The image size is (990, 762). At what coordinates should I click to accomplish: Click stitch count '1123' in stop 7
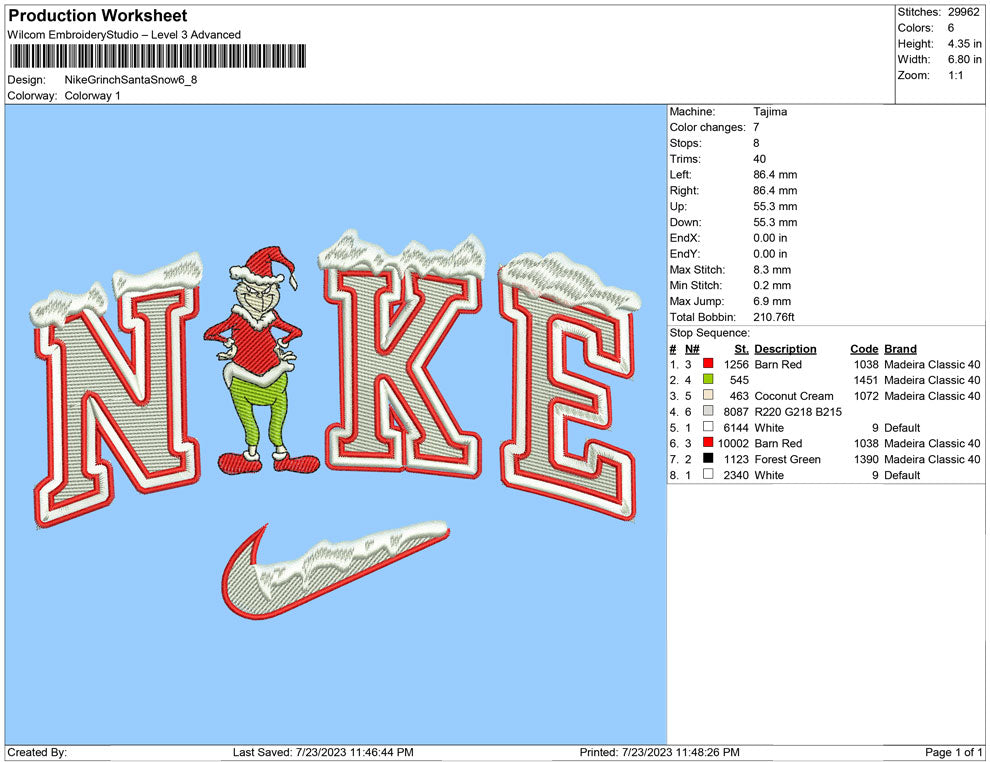736,459
